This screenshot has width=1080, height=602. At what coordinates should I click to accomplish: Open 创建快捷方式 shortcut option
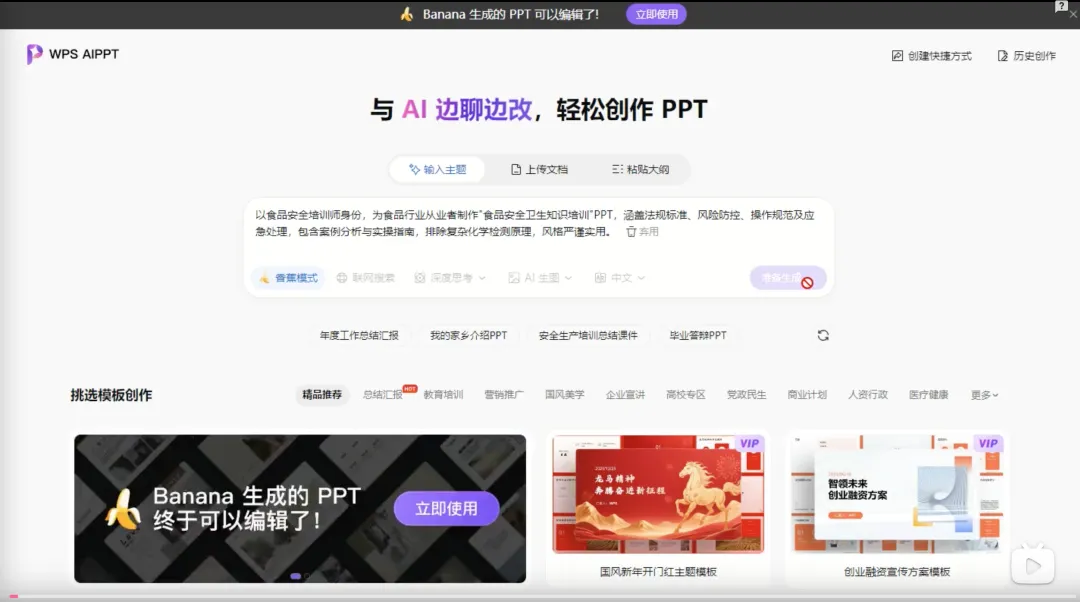pyautogui.click(x=931, y=56)
